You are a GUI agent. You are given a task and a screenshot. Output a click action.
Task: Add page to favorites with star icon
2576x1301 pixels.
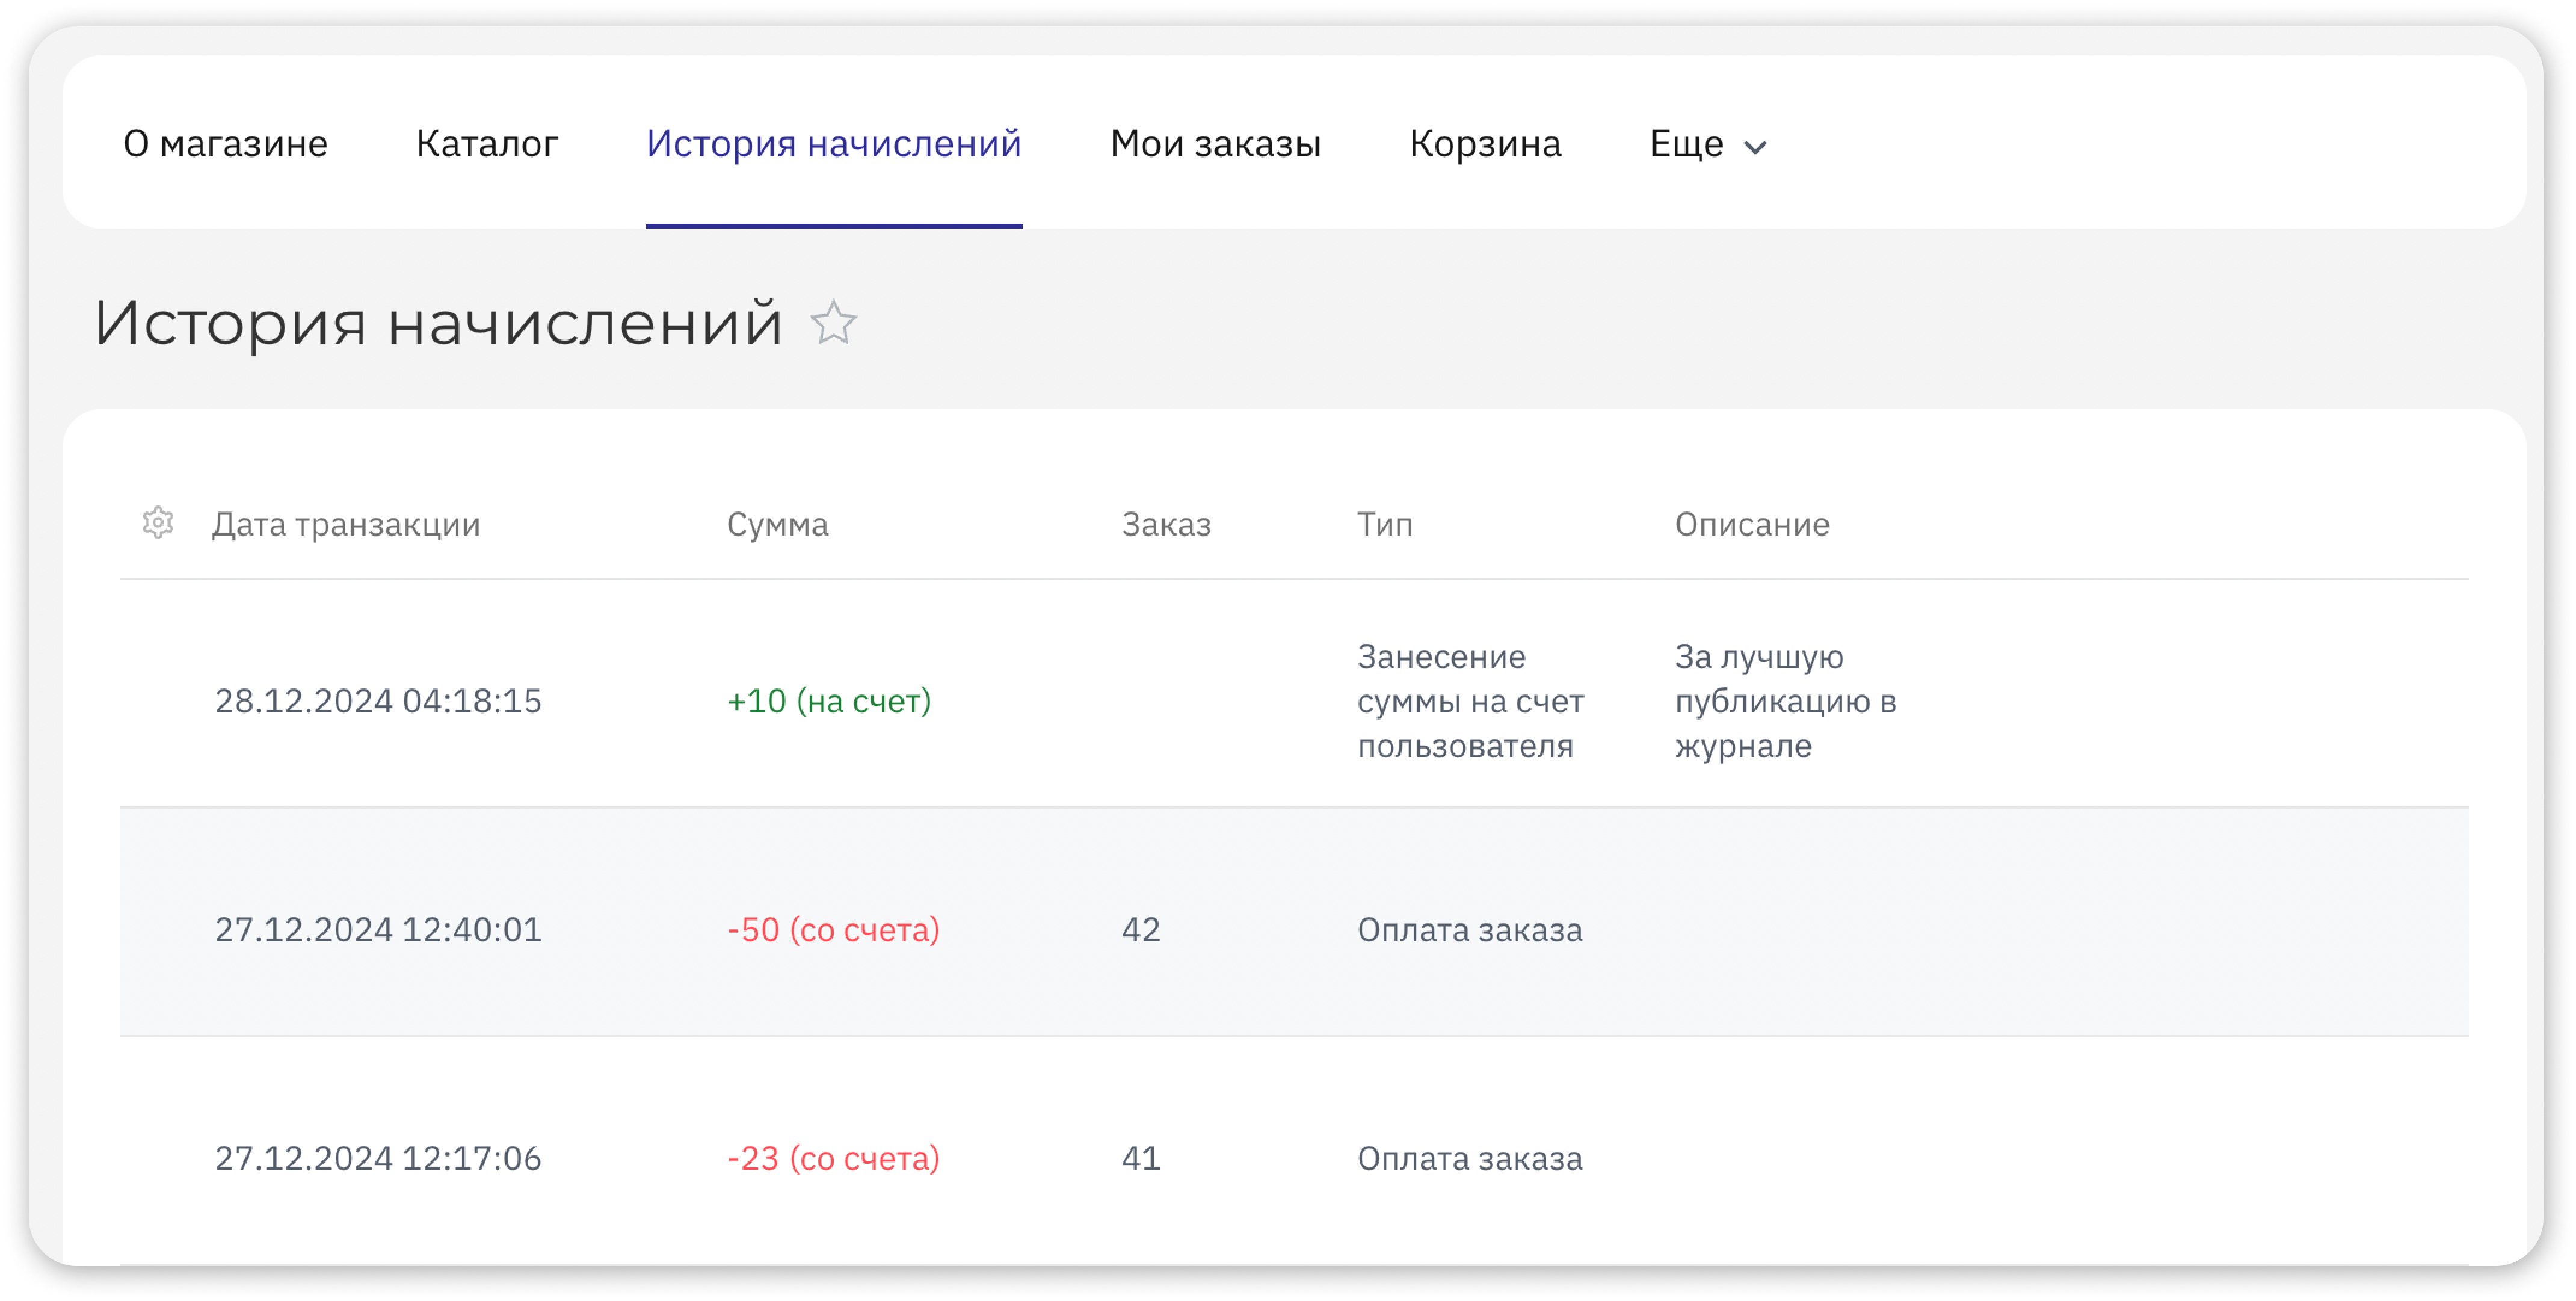coord(833,323)
